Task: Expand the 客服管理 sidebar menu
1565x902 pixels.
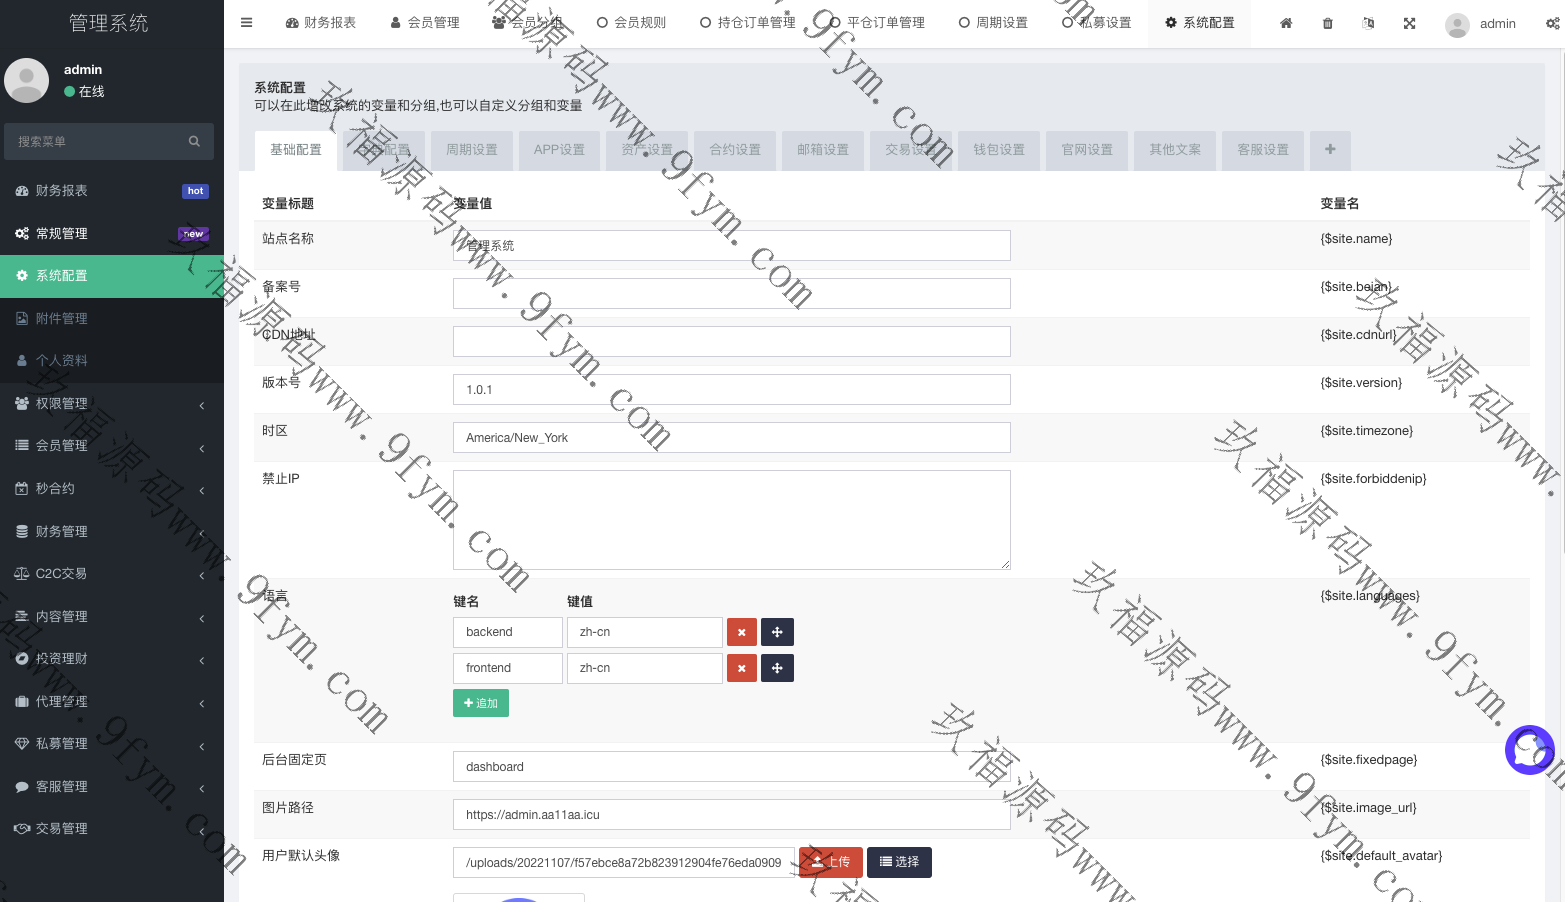Action: 111,787
